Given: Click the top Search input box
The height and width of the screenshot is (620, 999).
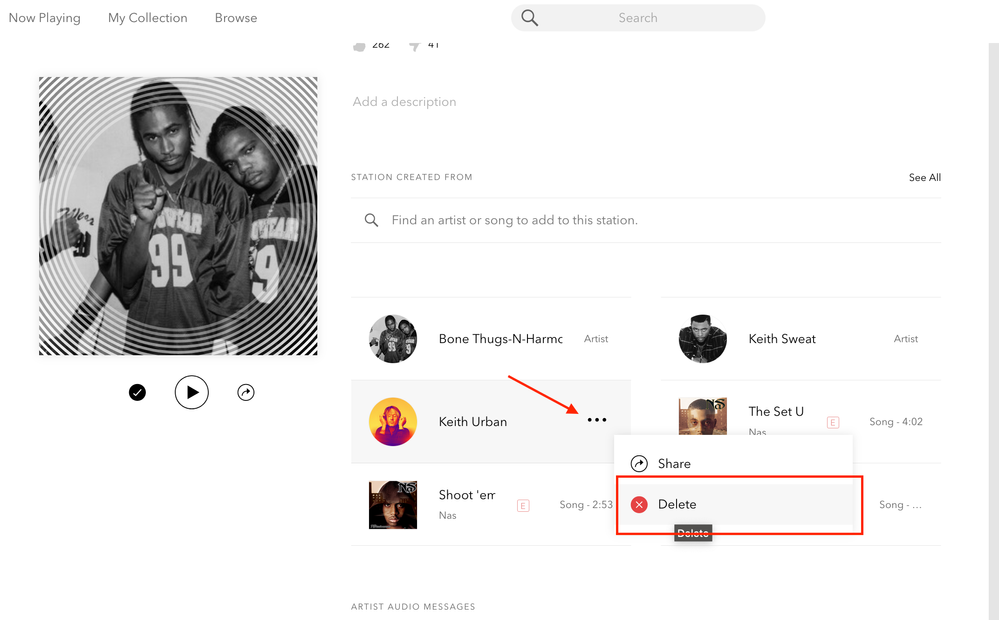Looking at the screenshot, I should (x=638, y=18).
